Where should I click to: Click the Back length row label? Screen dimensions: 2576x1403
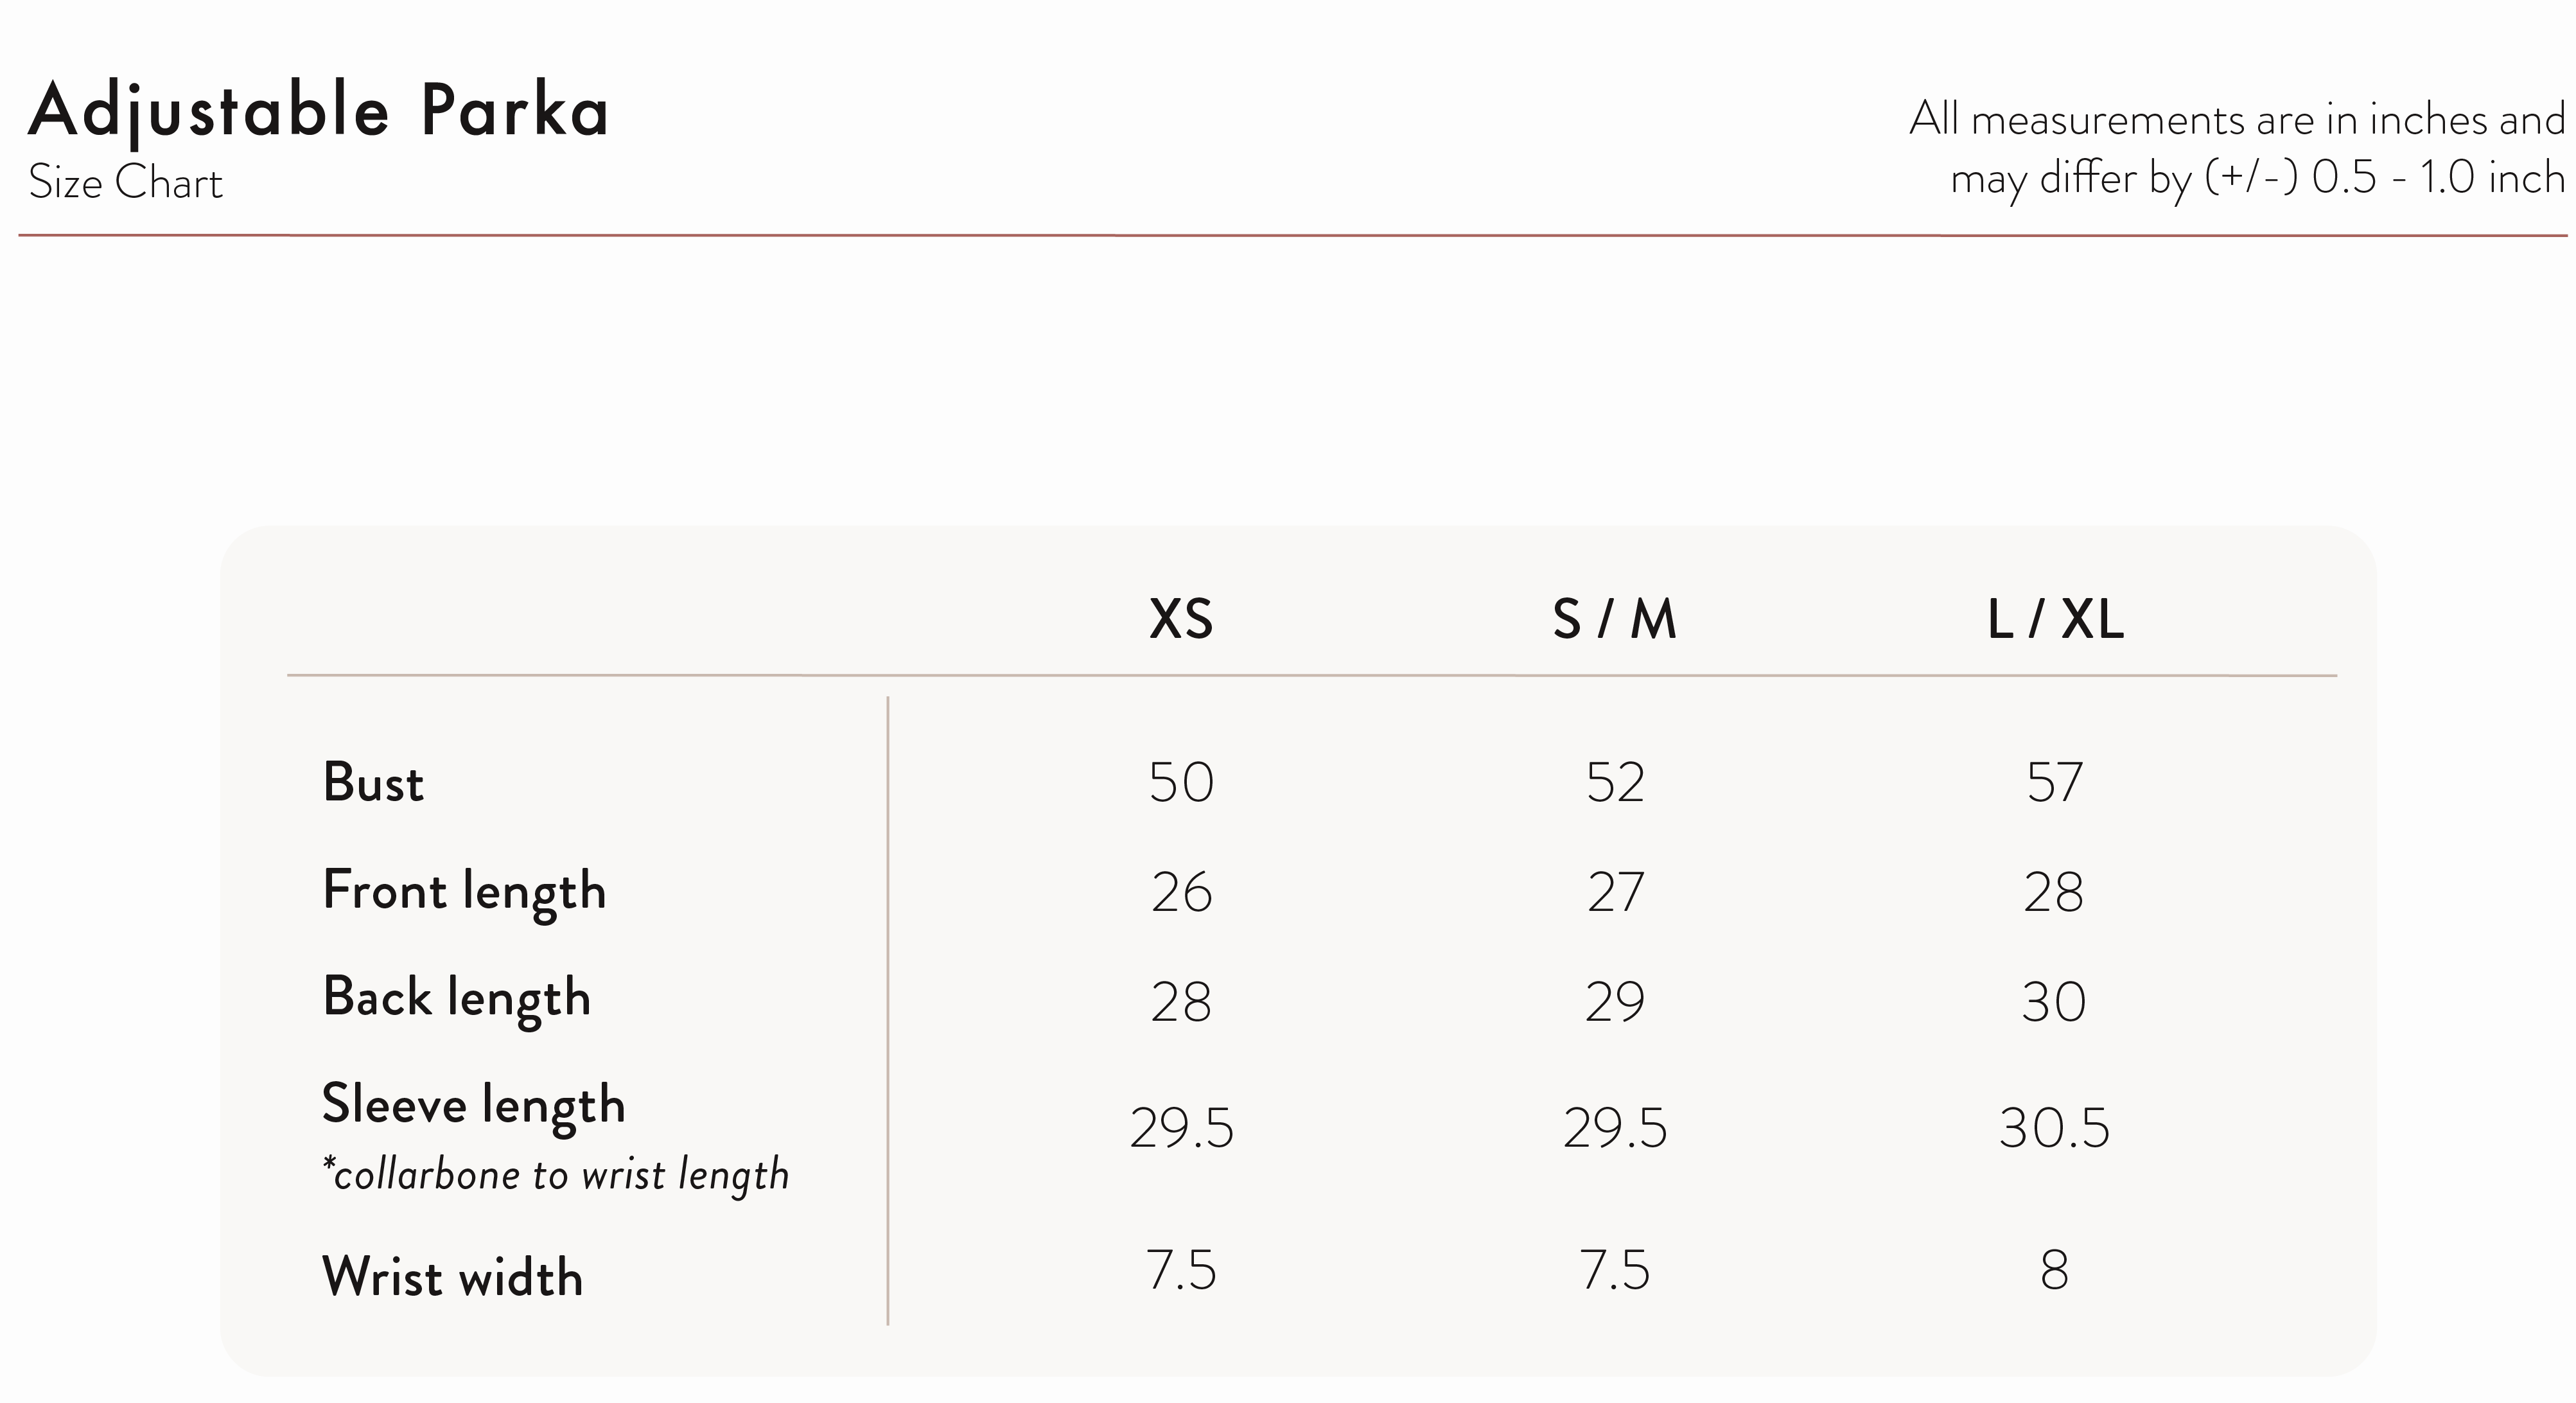tap(456, 999)
